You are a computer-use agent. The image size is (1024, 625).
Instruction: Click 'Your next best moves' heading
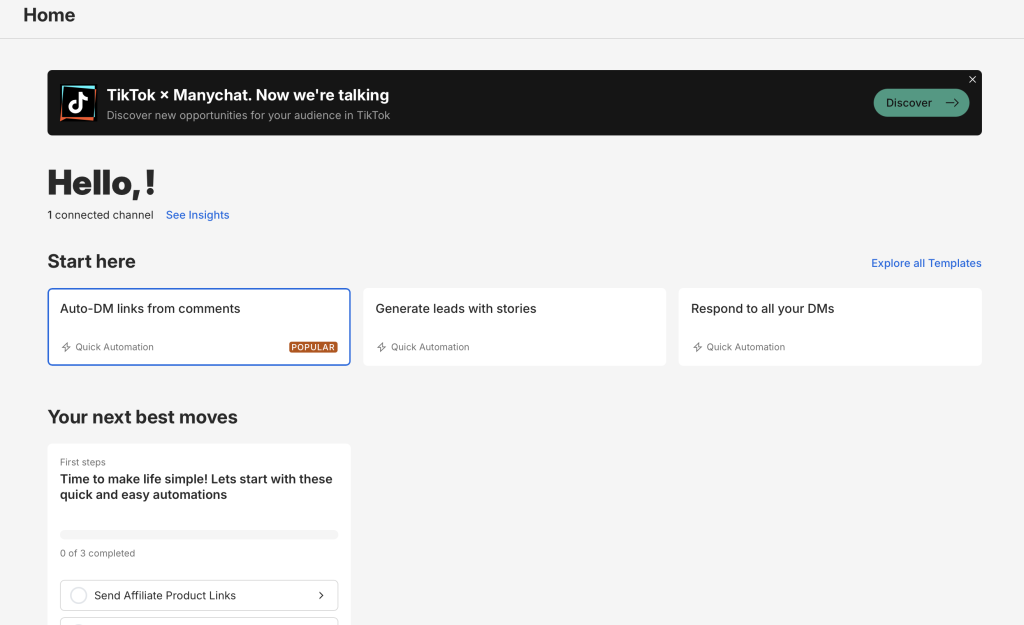(142, 417)
